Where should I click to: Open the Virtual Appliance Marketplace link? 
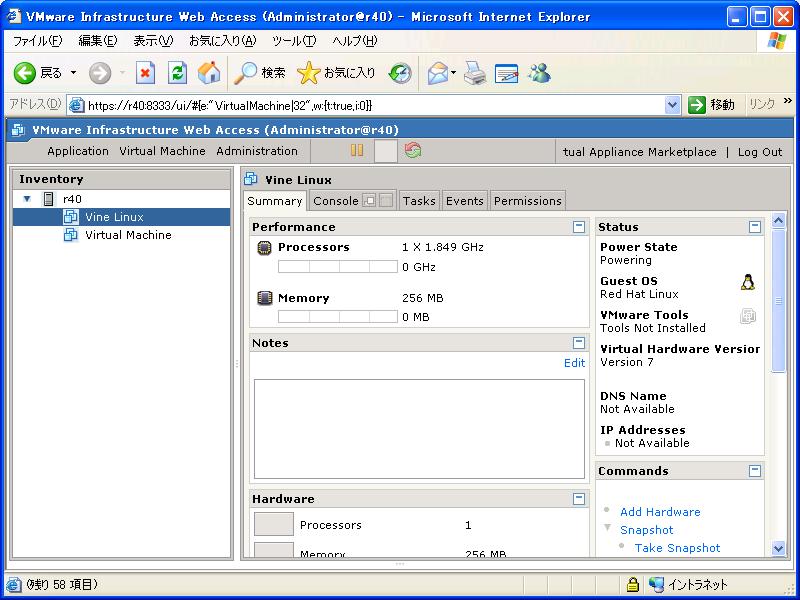pos(640,152)
